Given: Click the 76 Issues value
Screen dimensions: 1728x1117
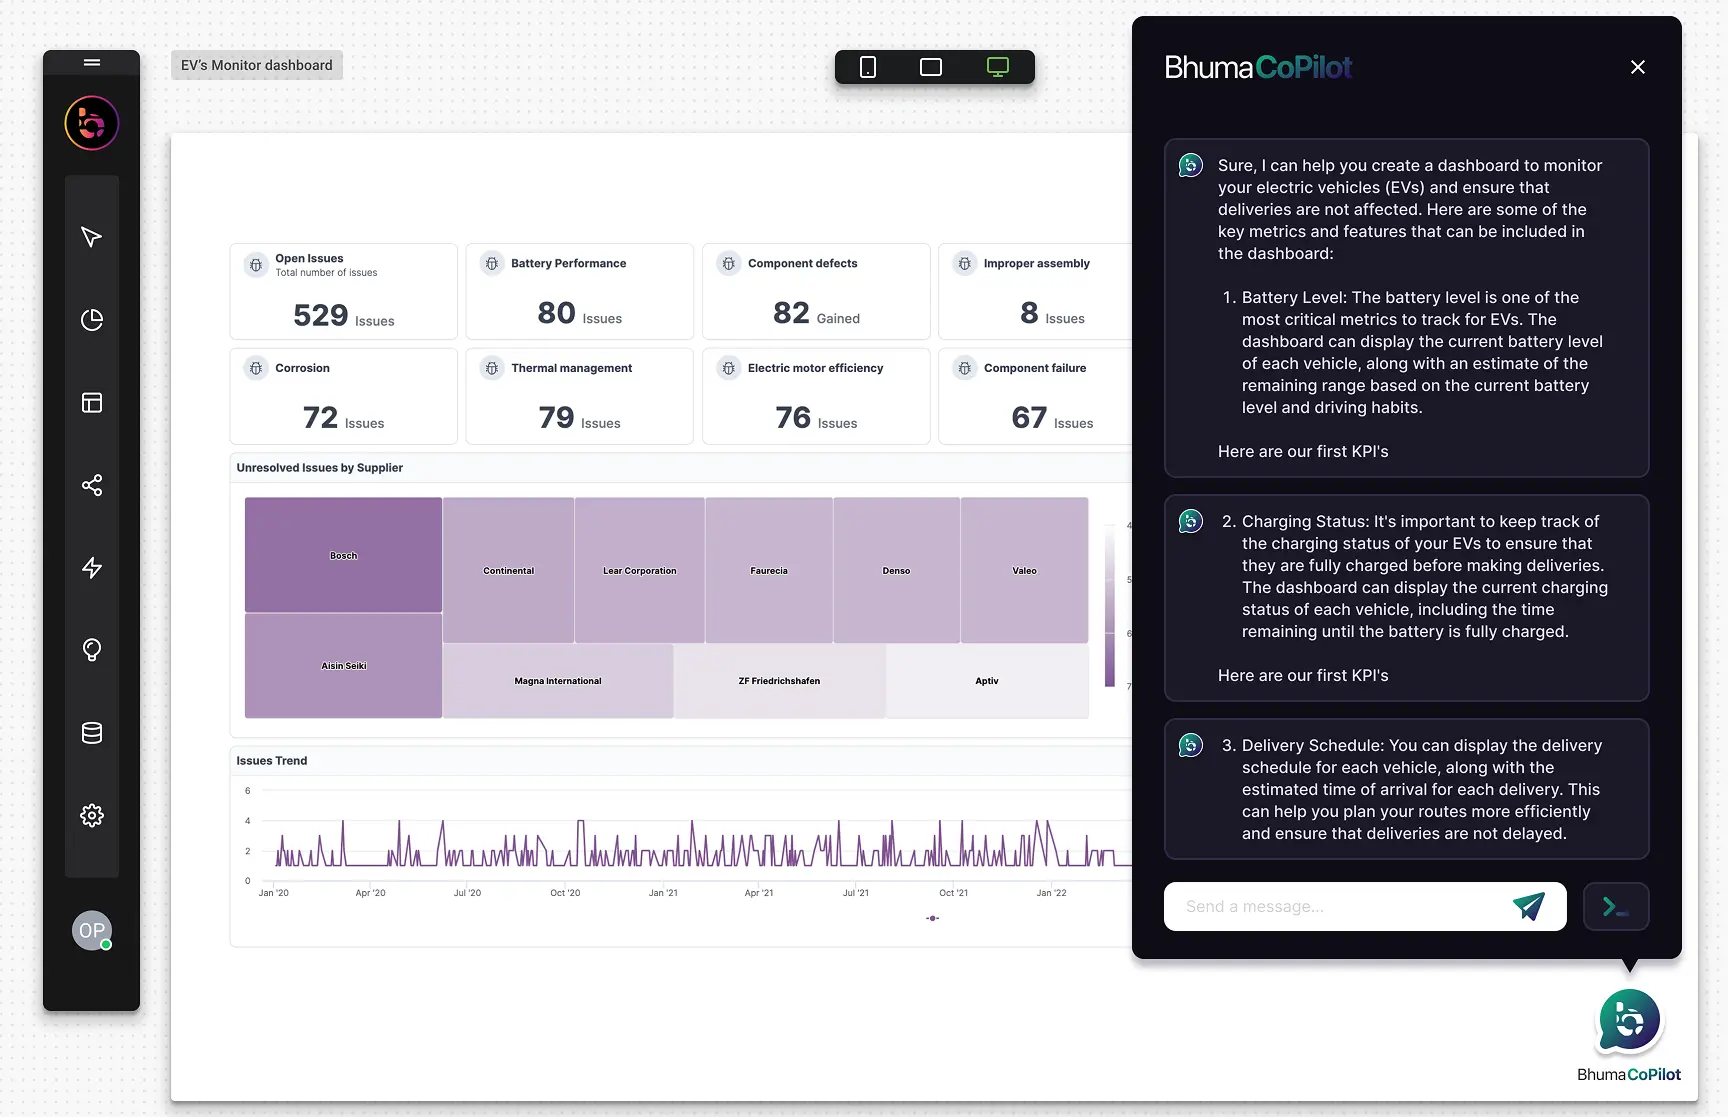Looking at the screenshot, I should click(x=816, y=418).
